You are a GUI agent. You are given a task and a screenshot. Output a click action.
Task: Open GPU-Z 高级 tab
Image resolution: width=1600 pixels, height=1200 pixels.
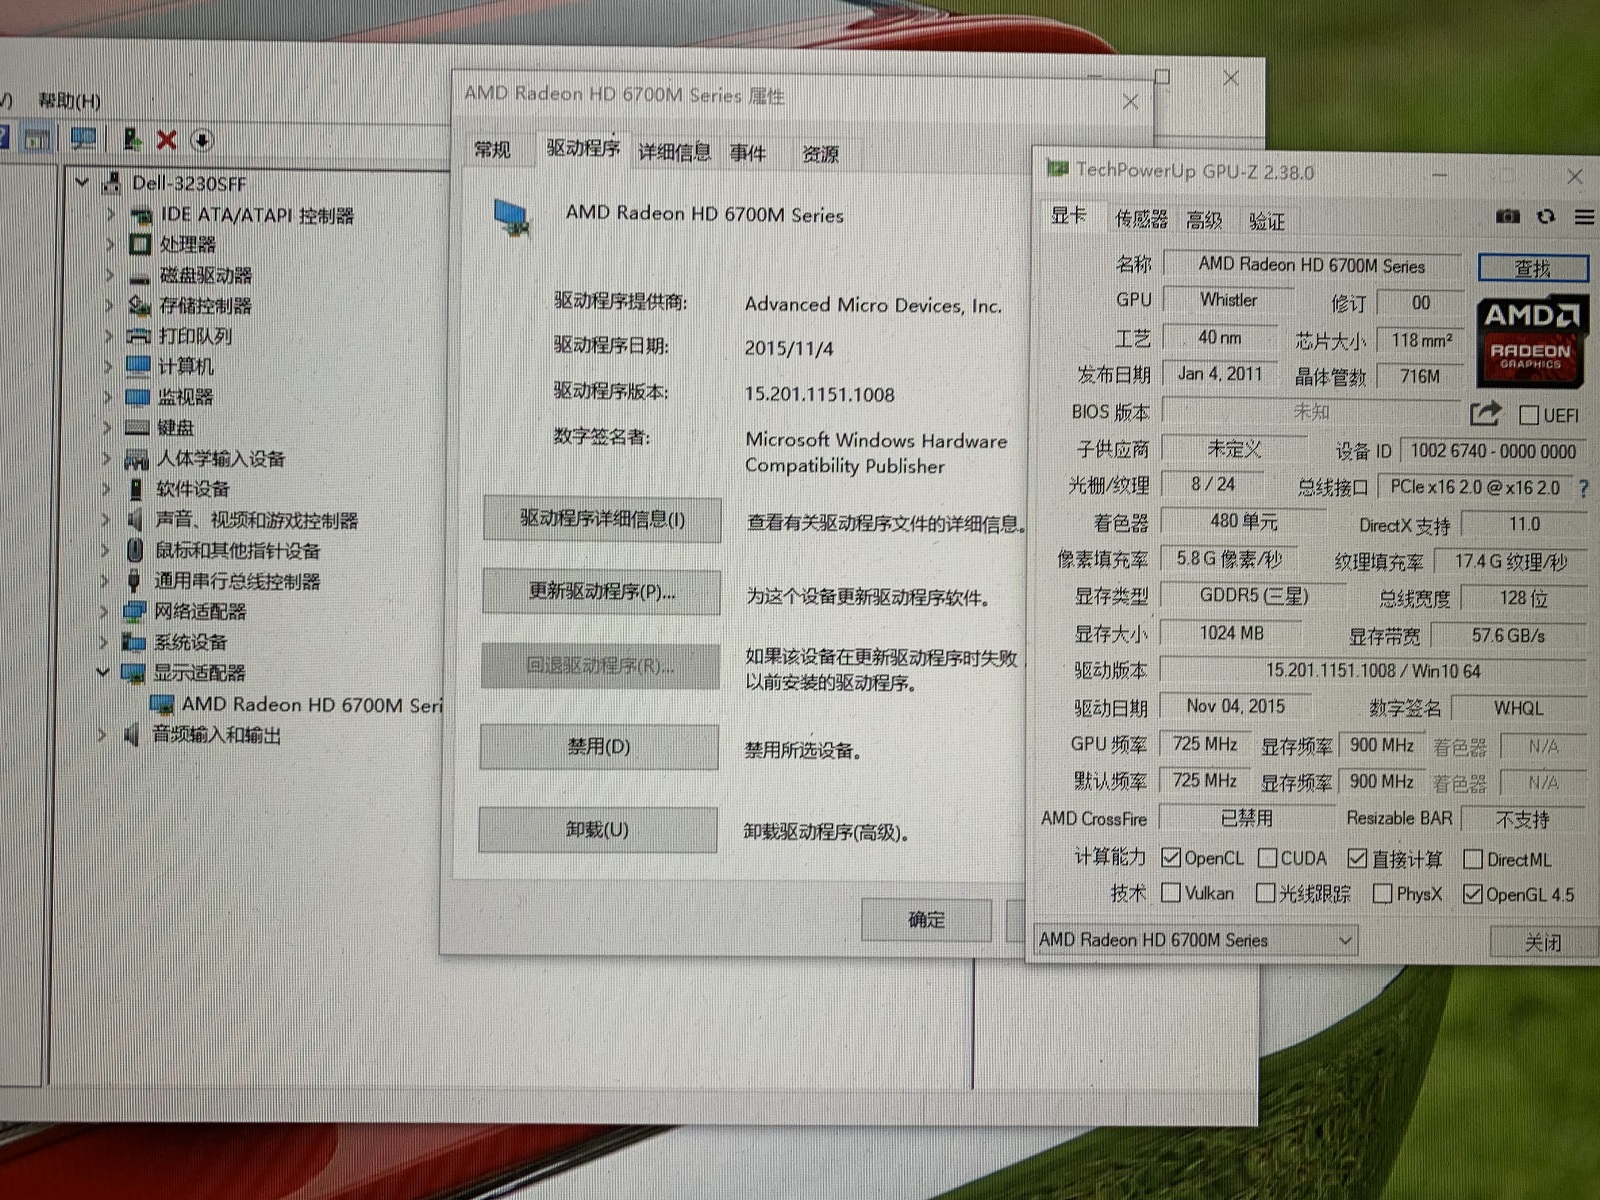(x=1204, y=220)
